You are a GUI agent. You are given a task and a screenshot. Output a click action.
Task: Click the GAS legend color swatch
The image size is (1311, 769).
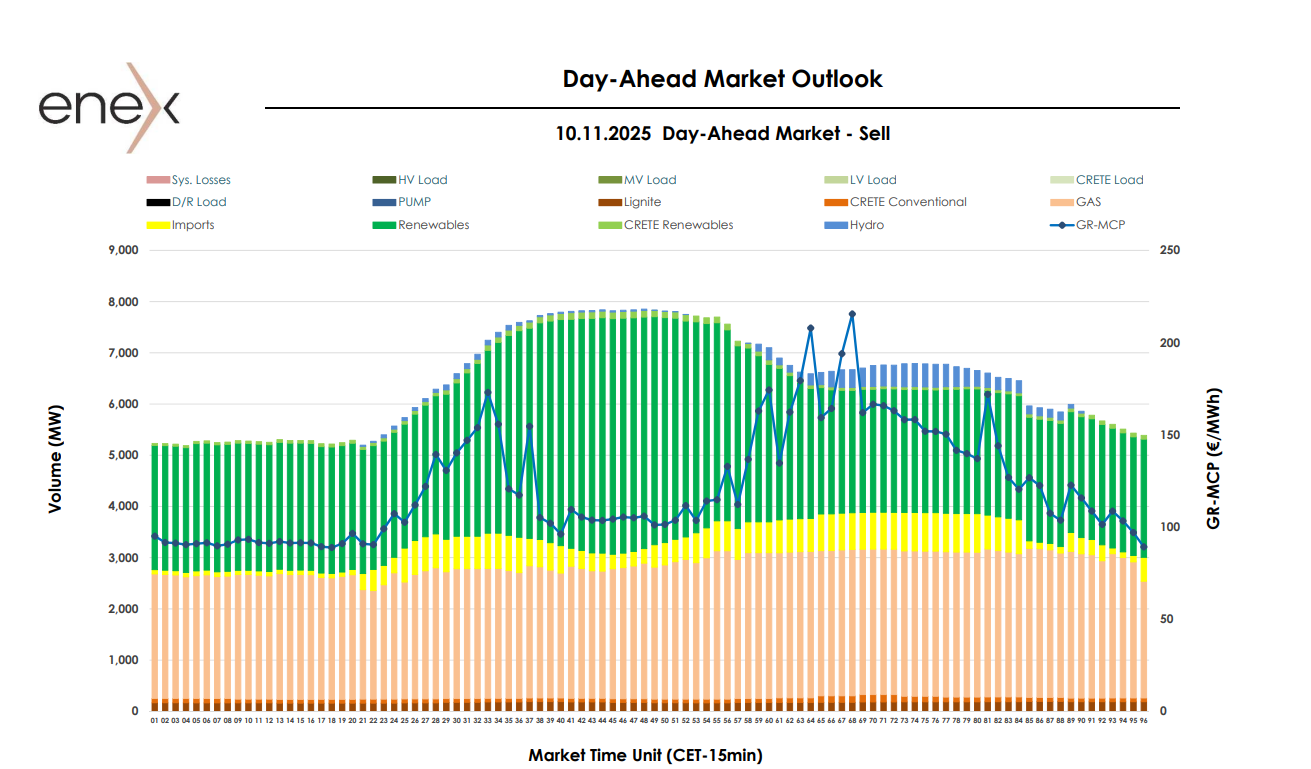(1060, 202)
